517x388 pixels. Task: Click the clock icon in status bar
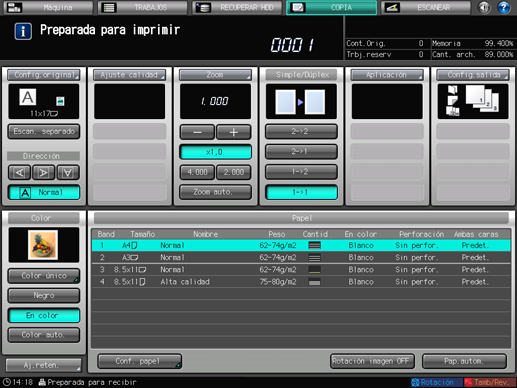click(x=6, y=382)
